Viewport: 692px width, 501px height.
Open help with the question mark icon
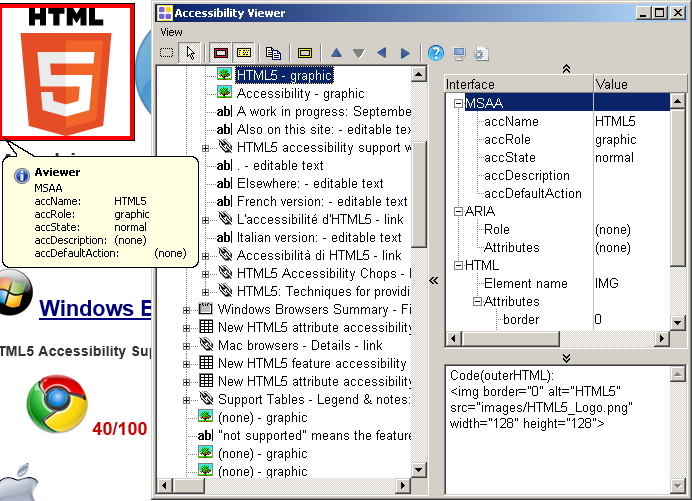click(x=436, y=53)
